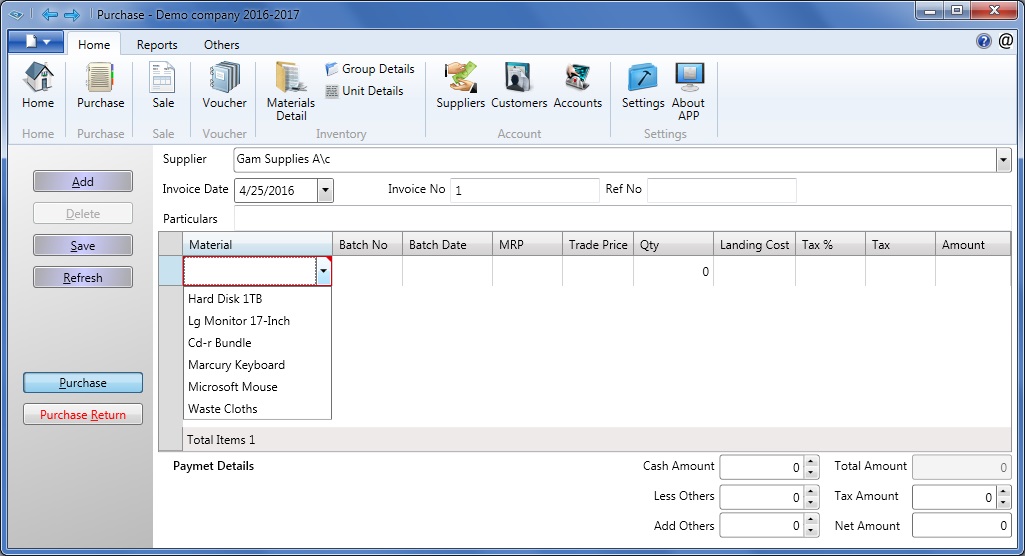Select the Purchase mode button

coord(83,383)
